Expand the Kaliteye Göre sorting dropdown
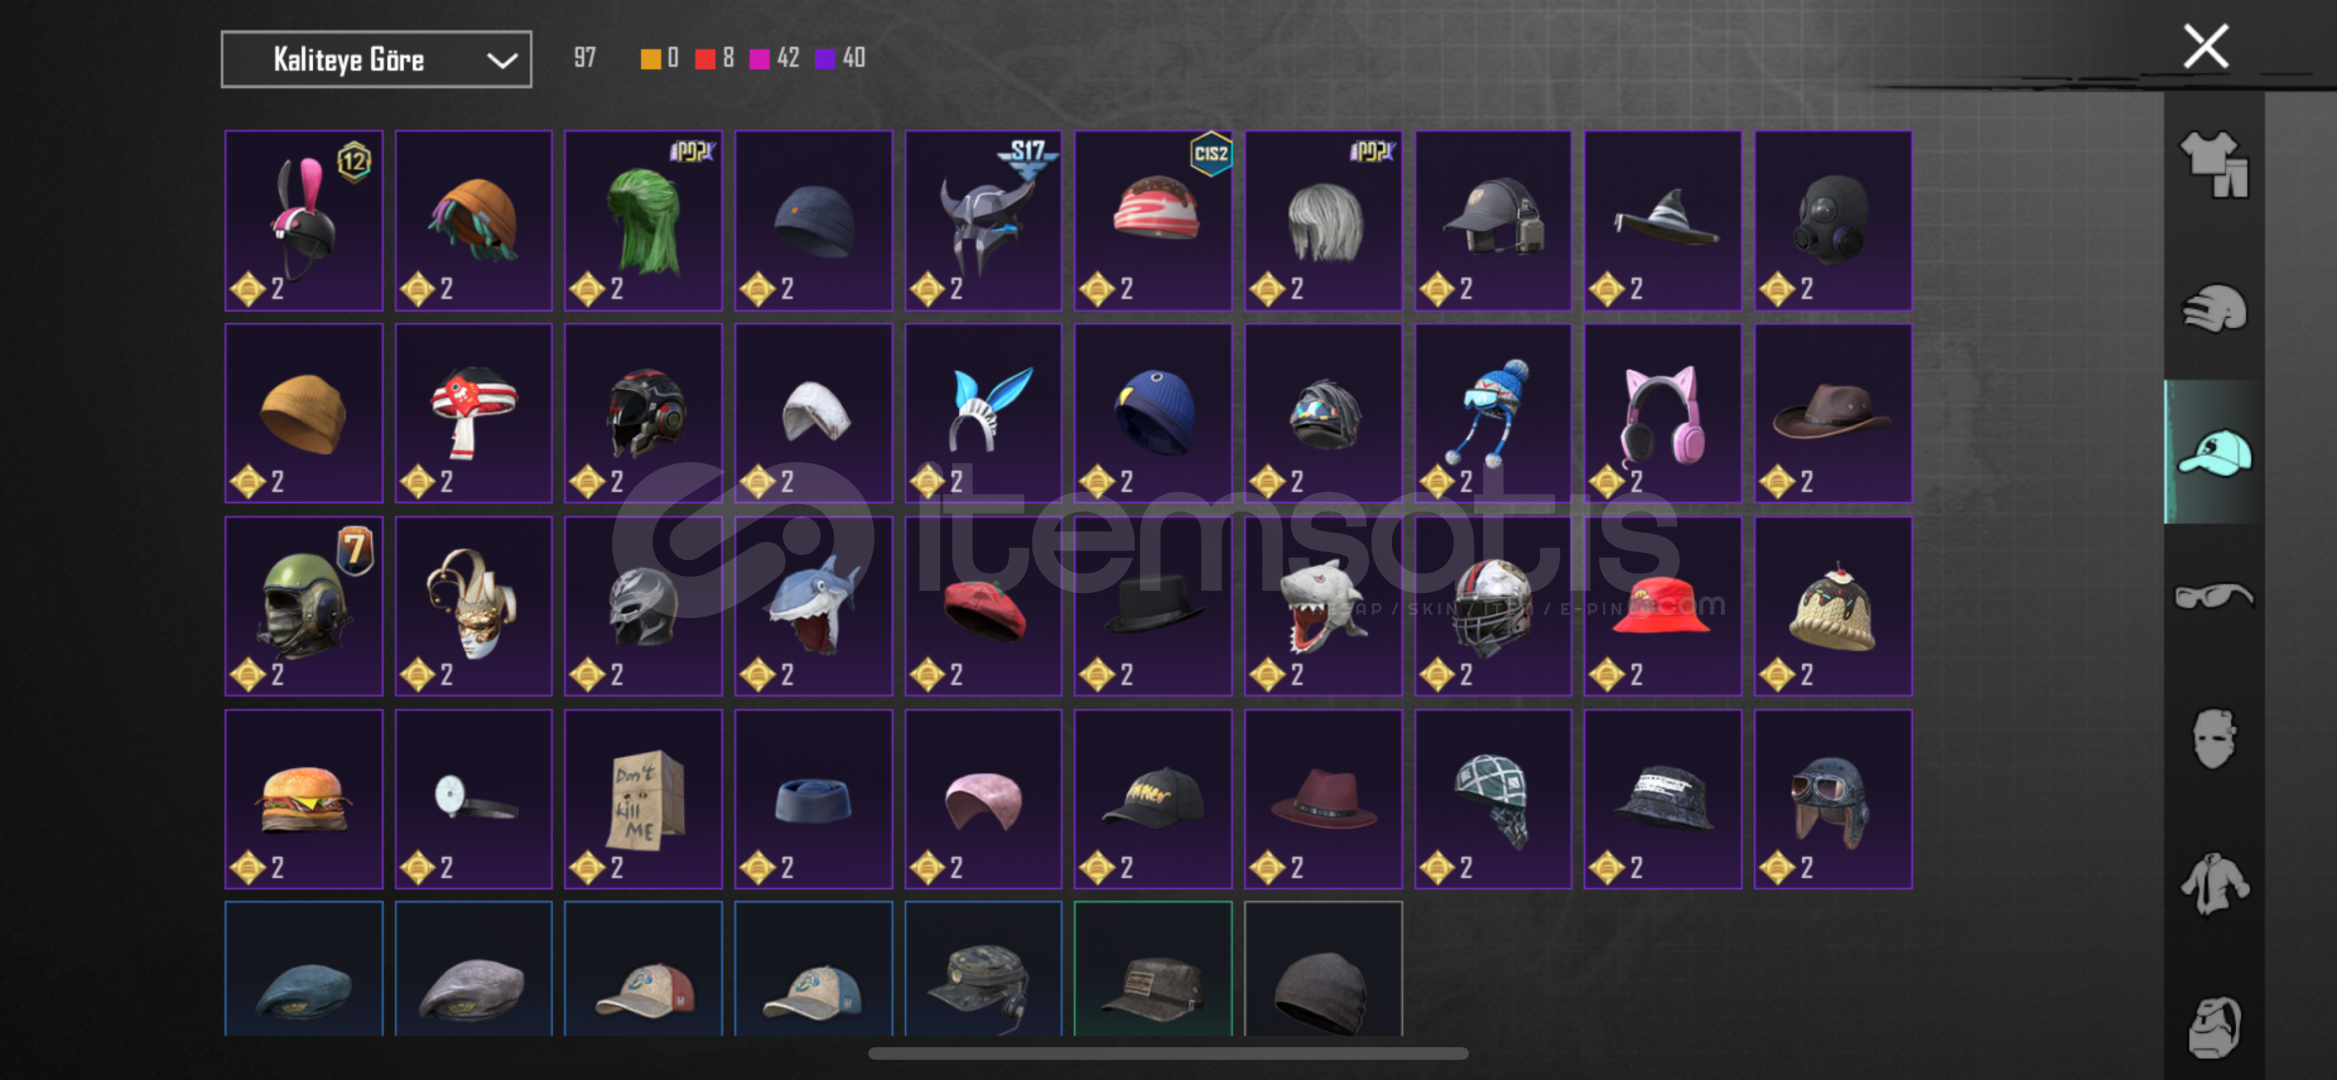Viewport: 2337px width, 1080px height. [x=376, y=60]
